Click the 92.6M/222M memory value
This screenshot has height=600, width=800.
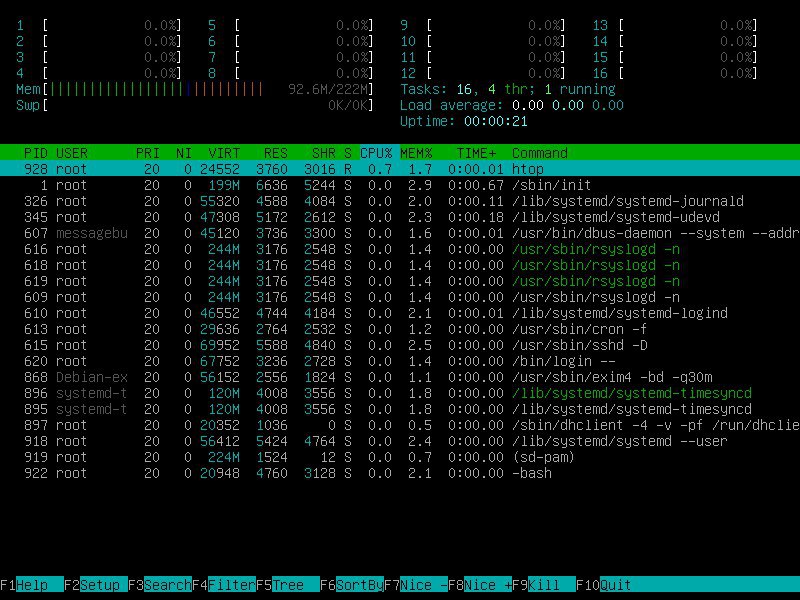(328, 89)
